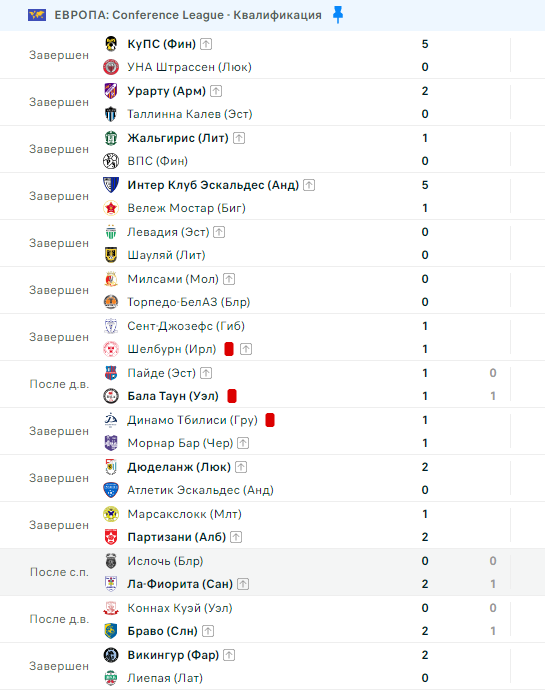Open the Дюделанж (Люк) match details
The image size is (545, 694).
tap(272, 478)
